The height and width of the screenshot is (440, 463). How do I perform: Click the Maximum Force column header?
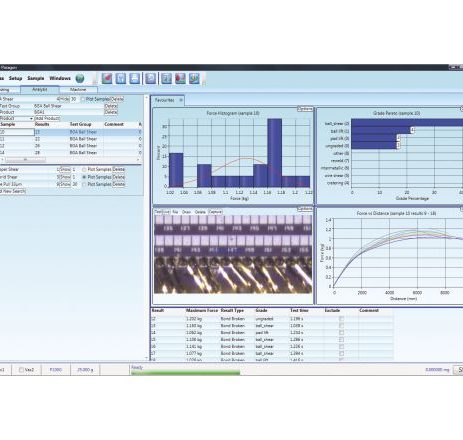click(x=202, y=310)
